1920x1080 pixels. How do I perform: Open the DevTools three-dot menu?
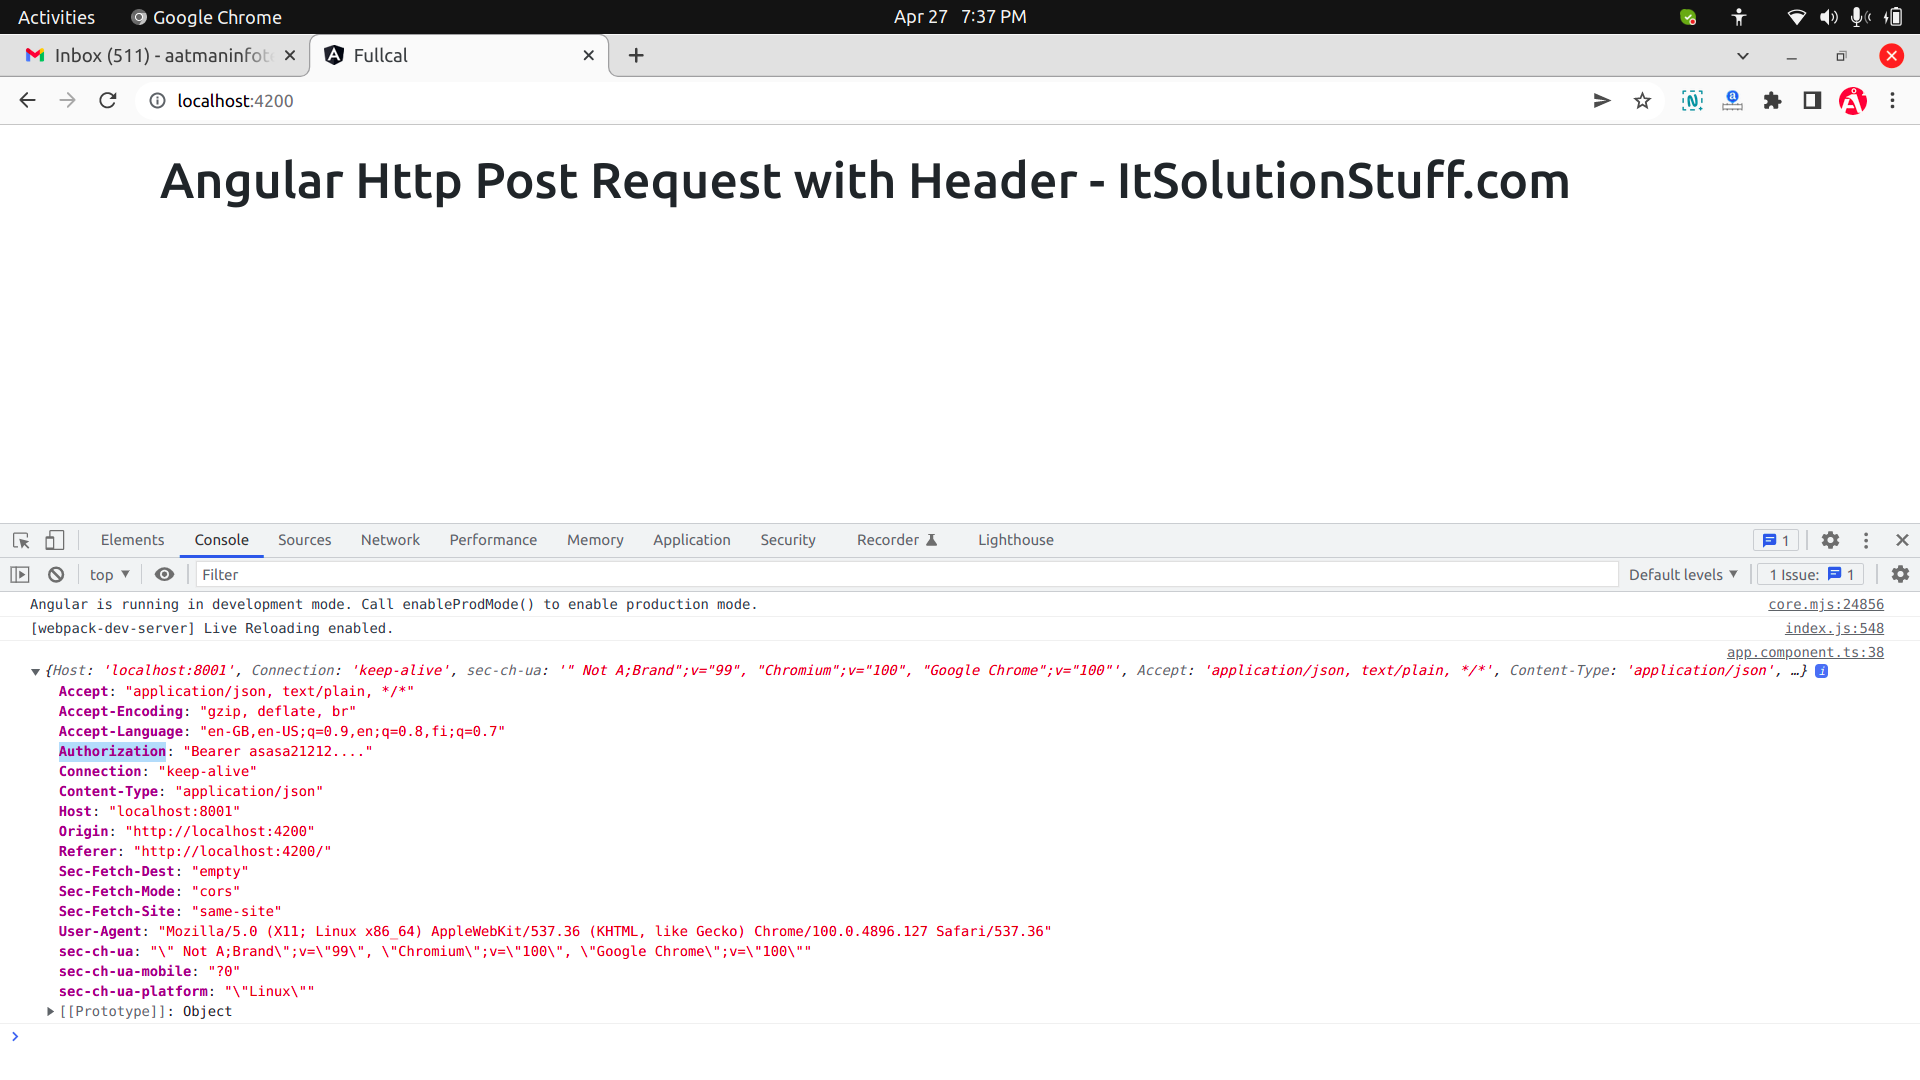[1866, 540]
